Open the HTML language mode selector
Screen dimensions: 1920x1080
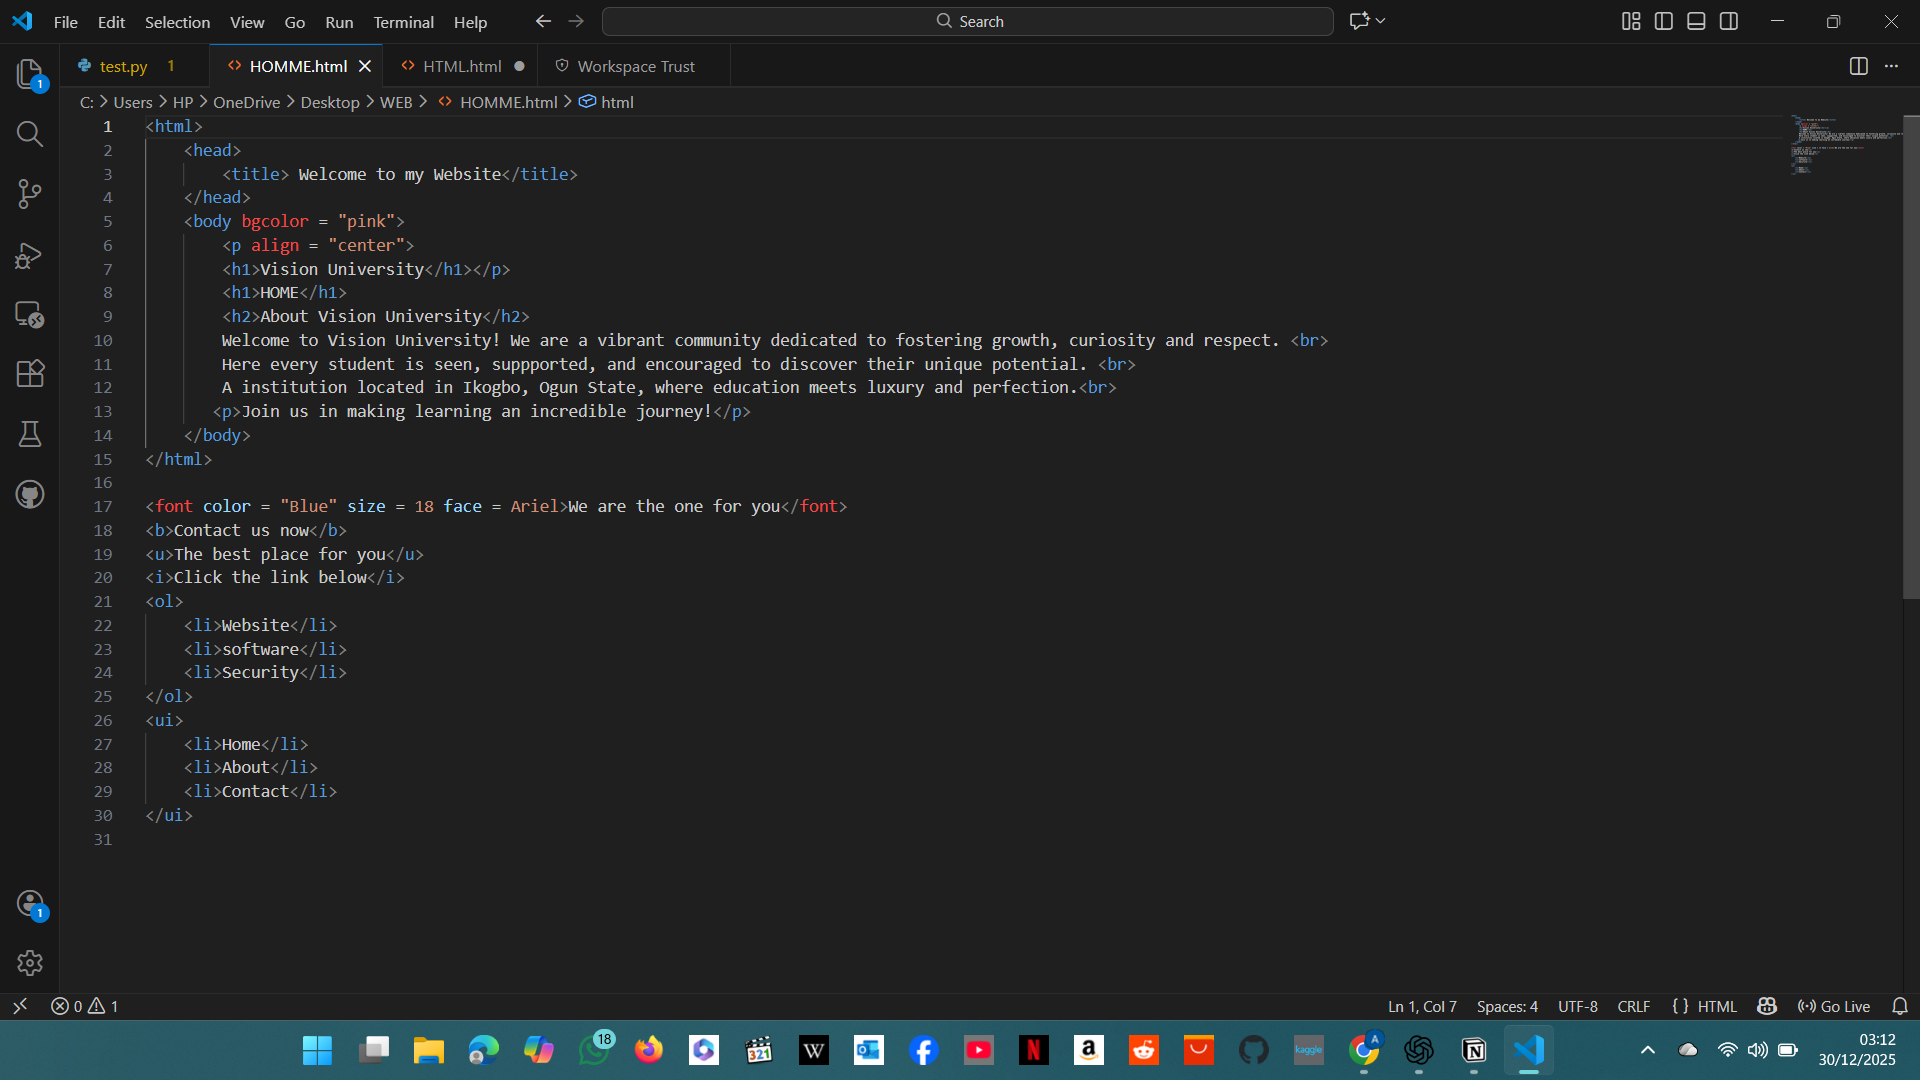[x=1716, y=1006]
